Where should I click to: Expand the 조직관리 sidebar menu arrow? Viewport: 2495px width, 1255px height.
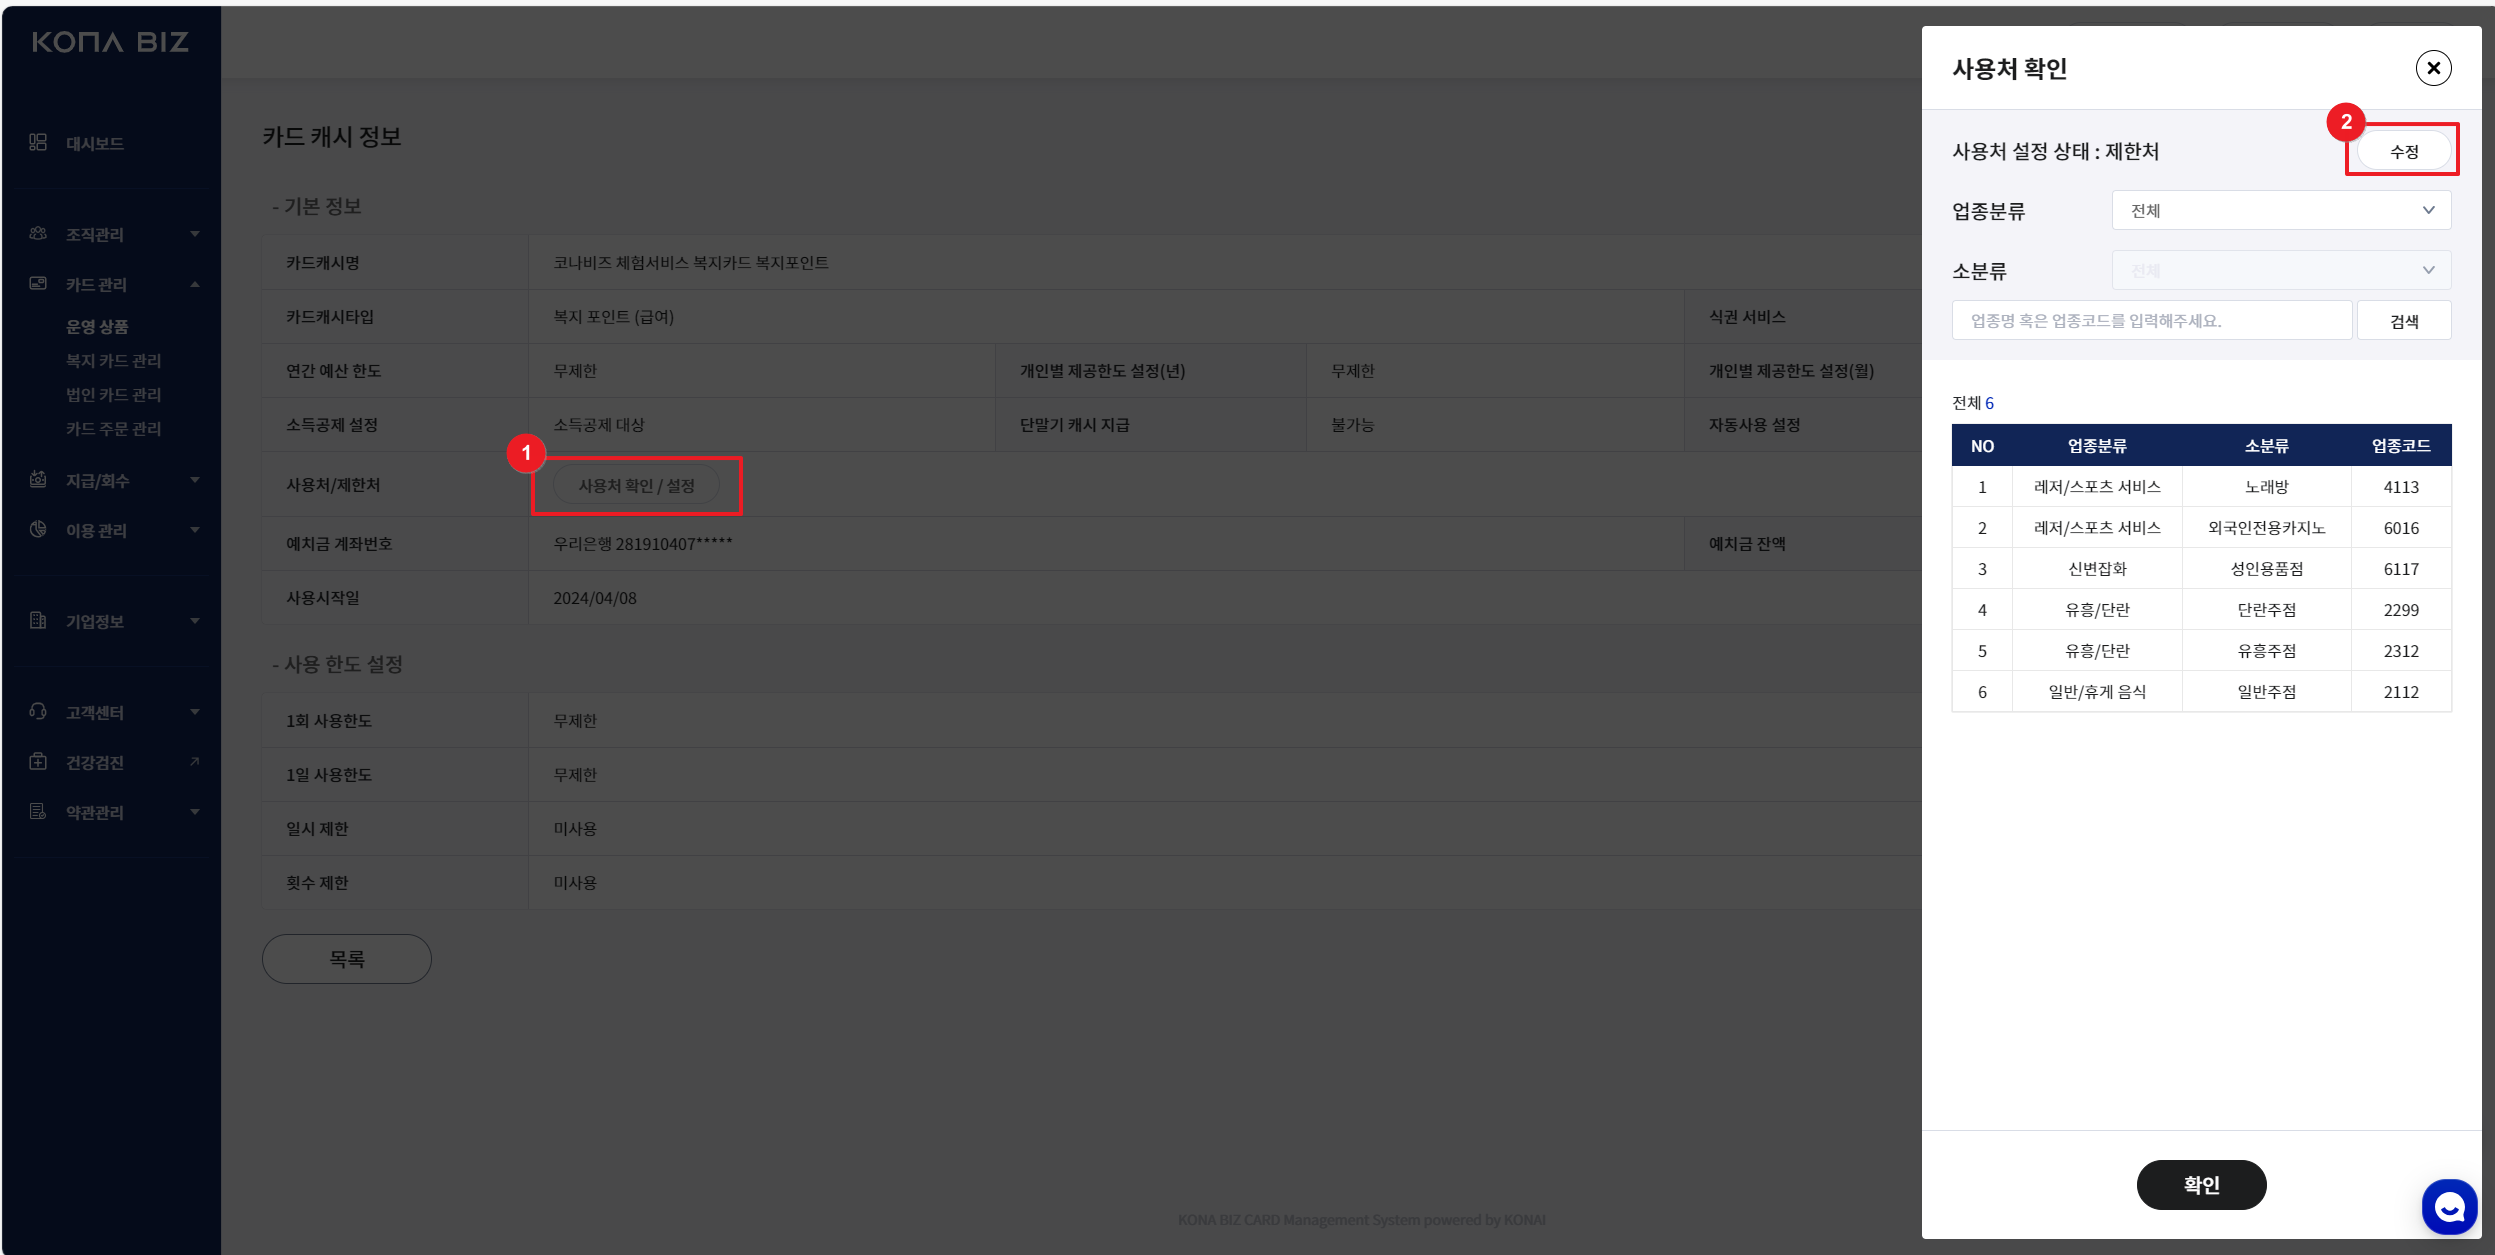pos(195,234)
